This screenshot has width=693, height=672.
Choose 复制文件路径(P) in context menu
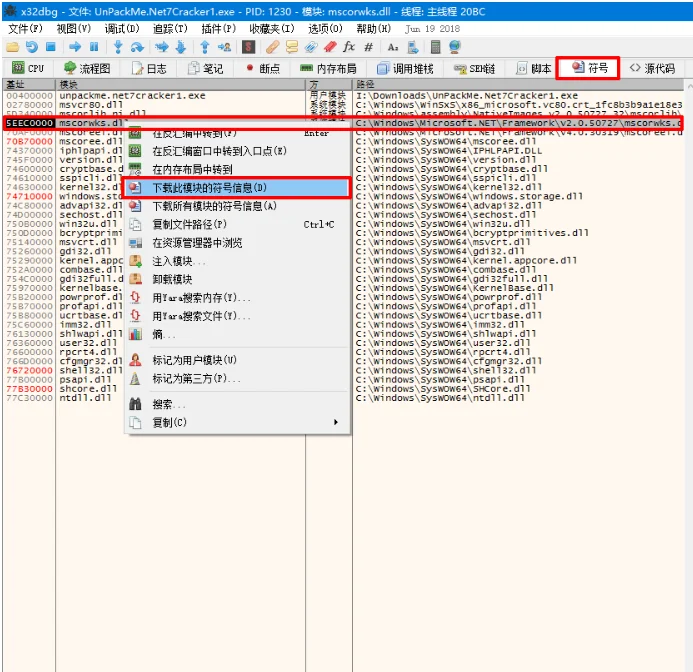[x=238, y=225]
